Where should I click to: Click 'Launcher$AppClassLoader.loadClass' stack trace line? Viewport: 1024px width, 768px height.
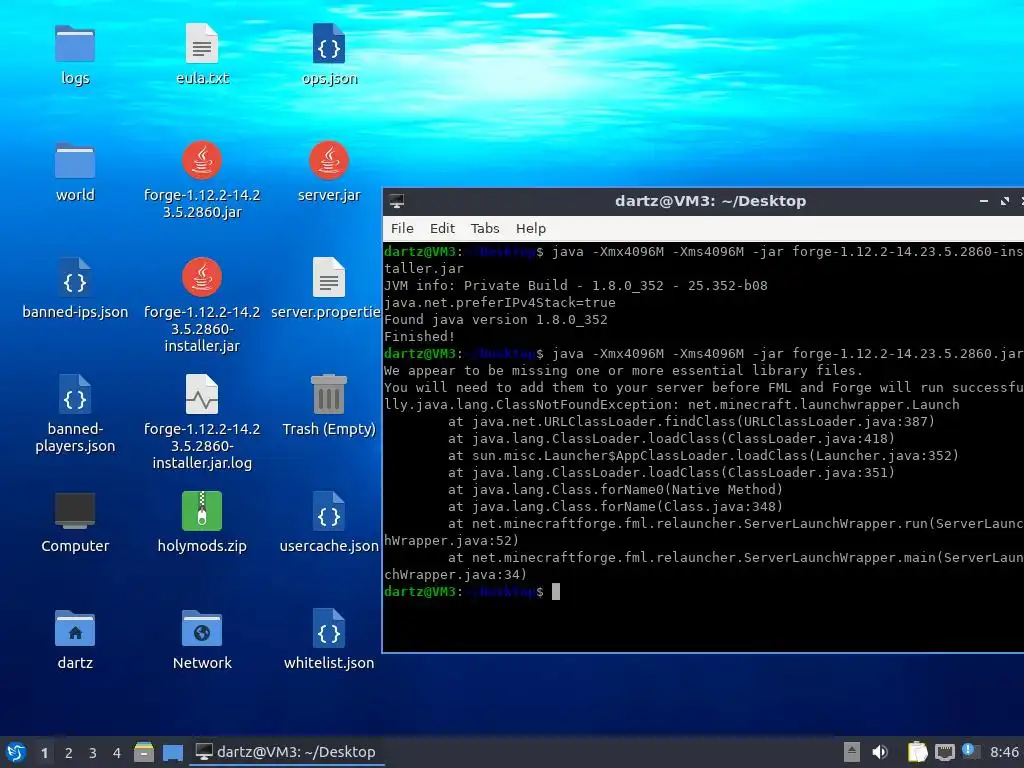click(x=703, y=456)
